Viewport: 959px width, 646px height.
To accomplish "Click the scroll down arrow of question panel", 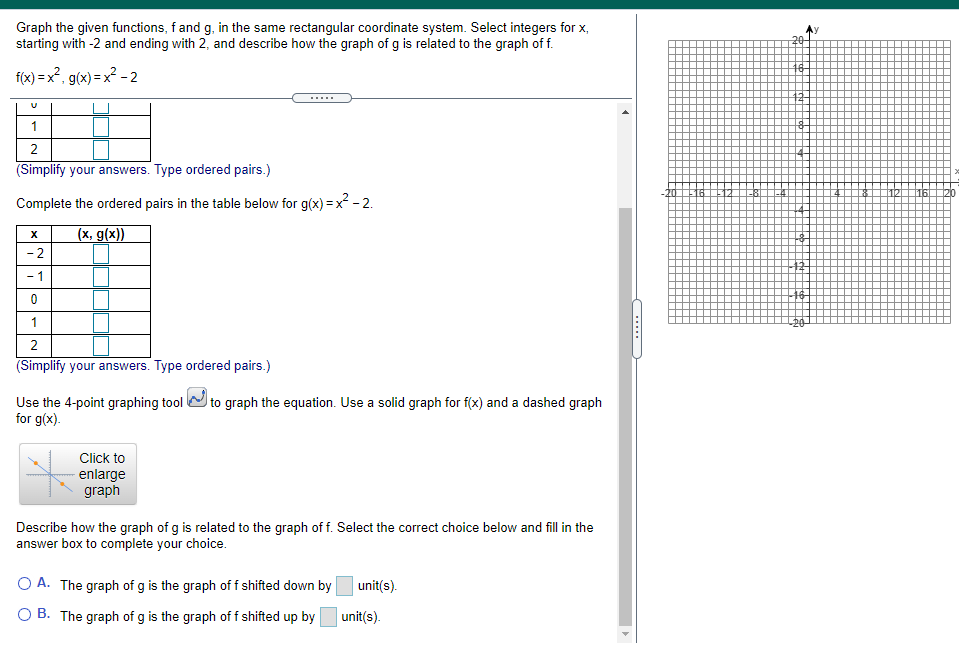I will [x=625, y=634].
